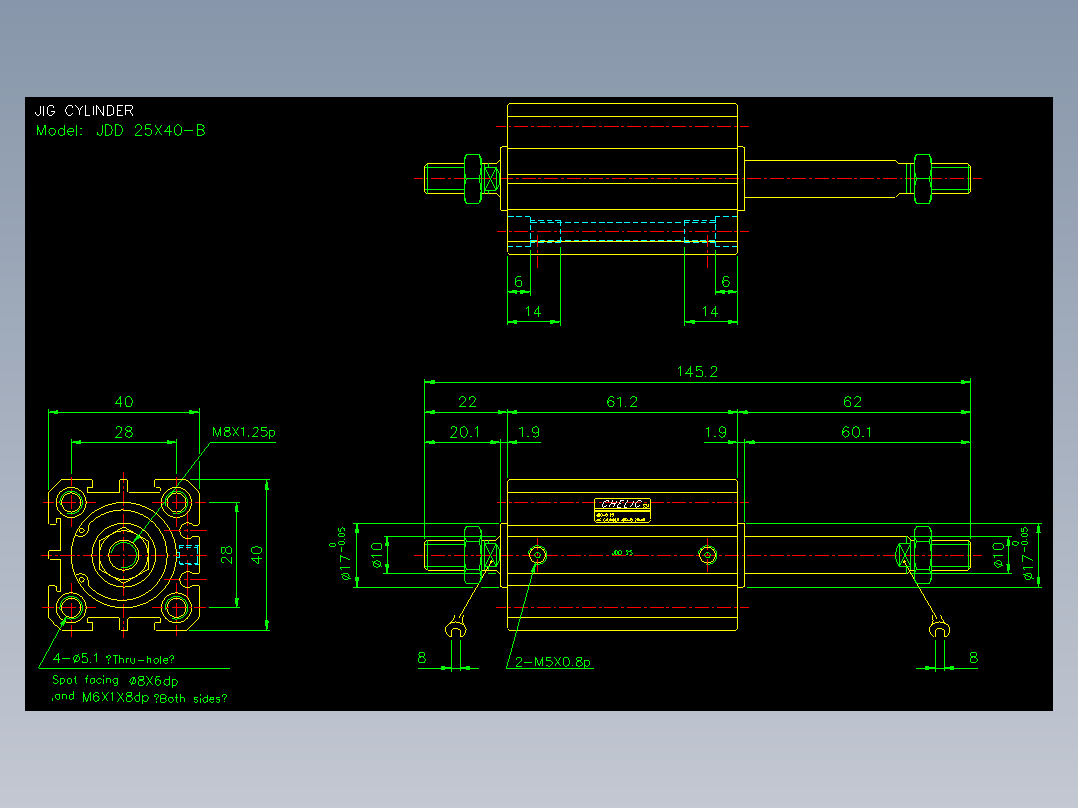Viewport: 1078px width, 808px height.
Task: Click the right 14 dimension in top view
Action: click(710, 312)
